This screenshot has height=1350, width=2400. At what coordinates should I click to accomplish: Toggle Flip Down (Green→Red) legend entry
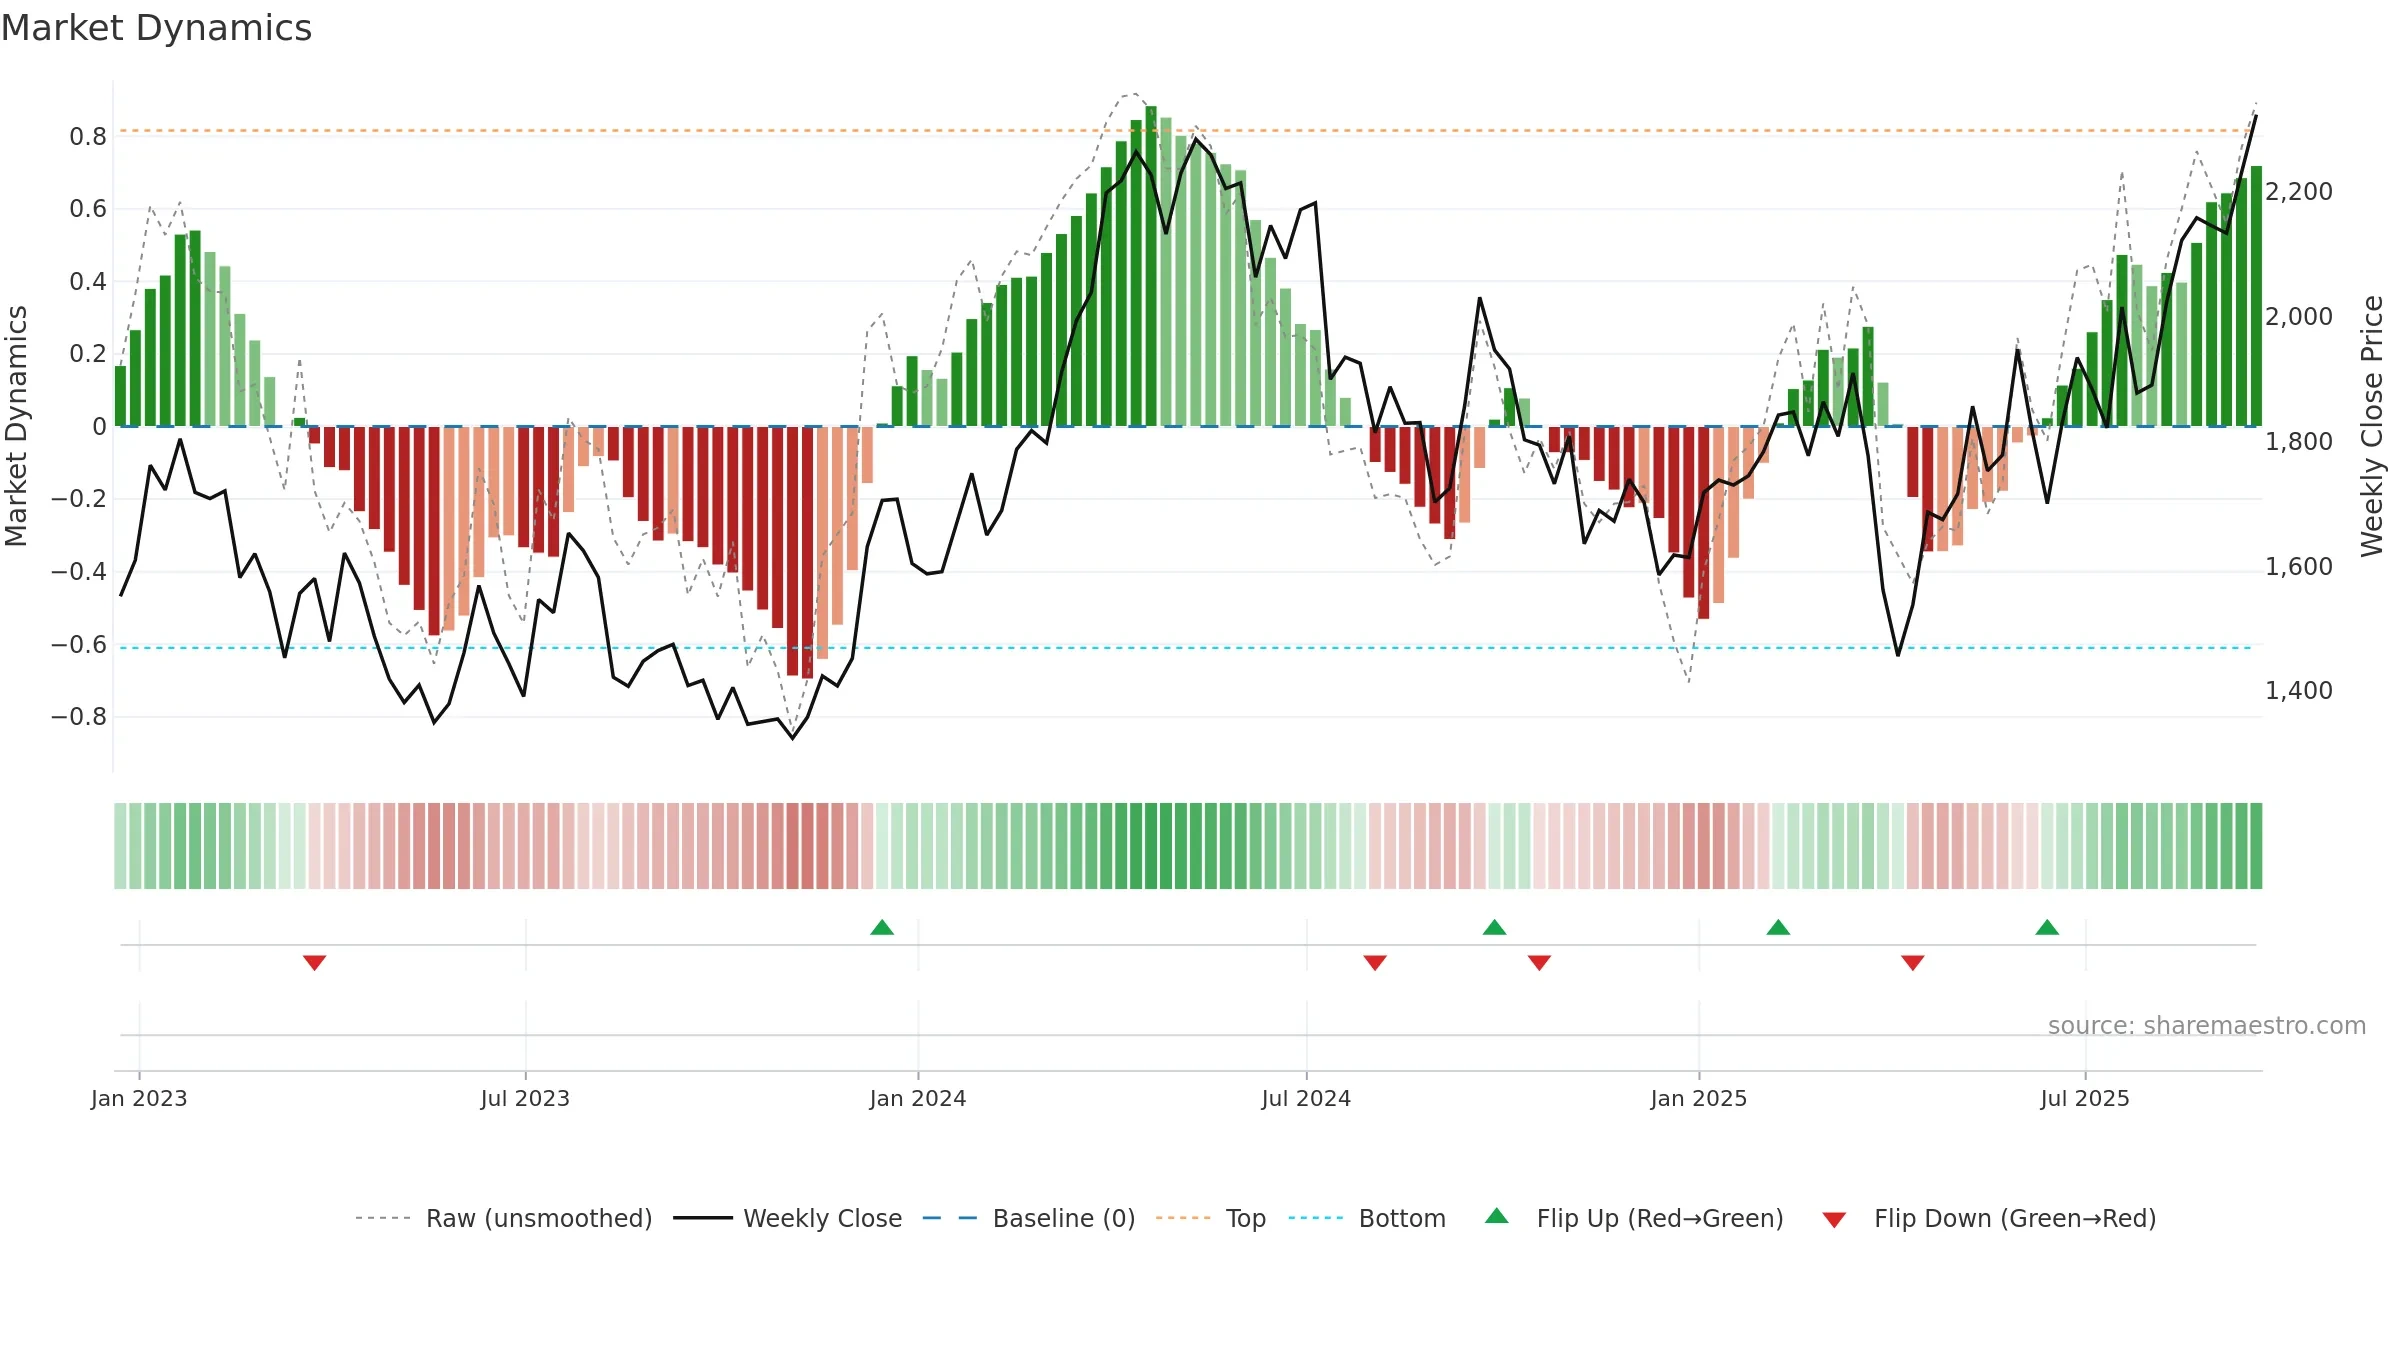pos(1989,1218)
